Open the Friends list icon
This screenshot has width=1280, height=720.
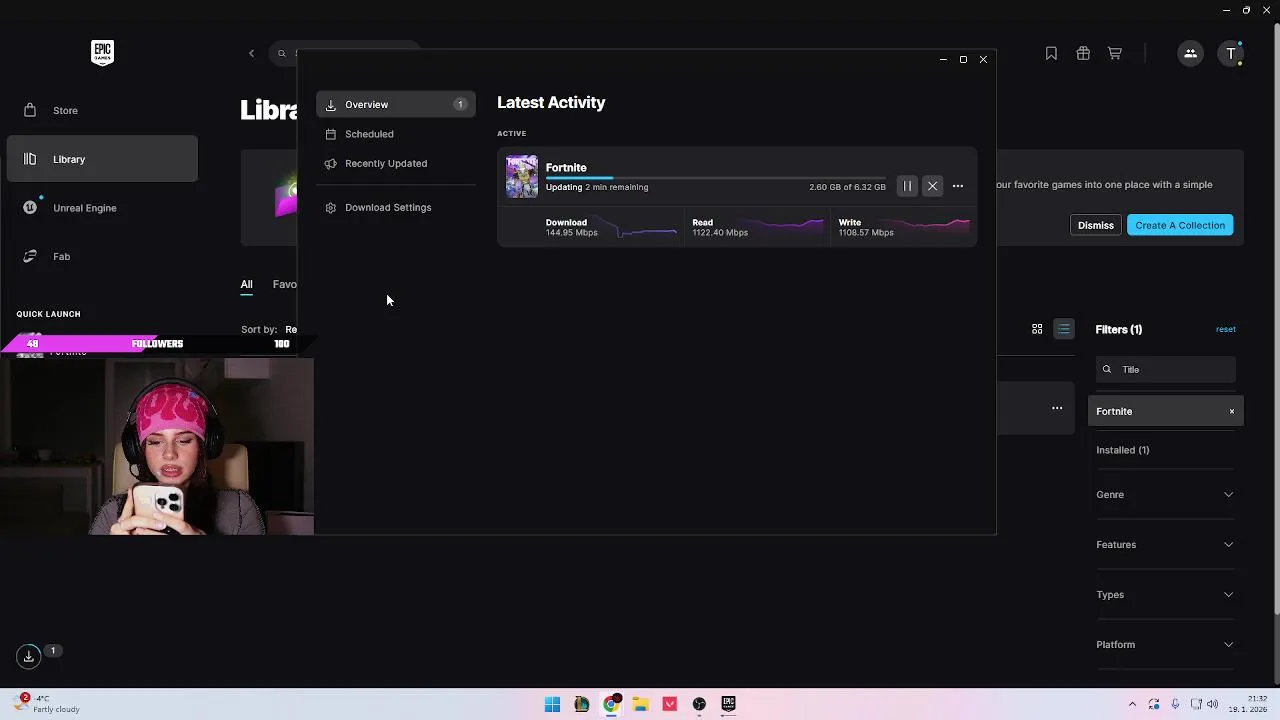point(1190,53)
